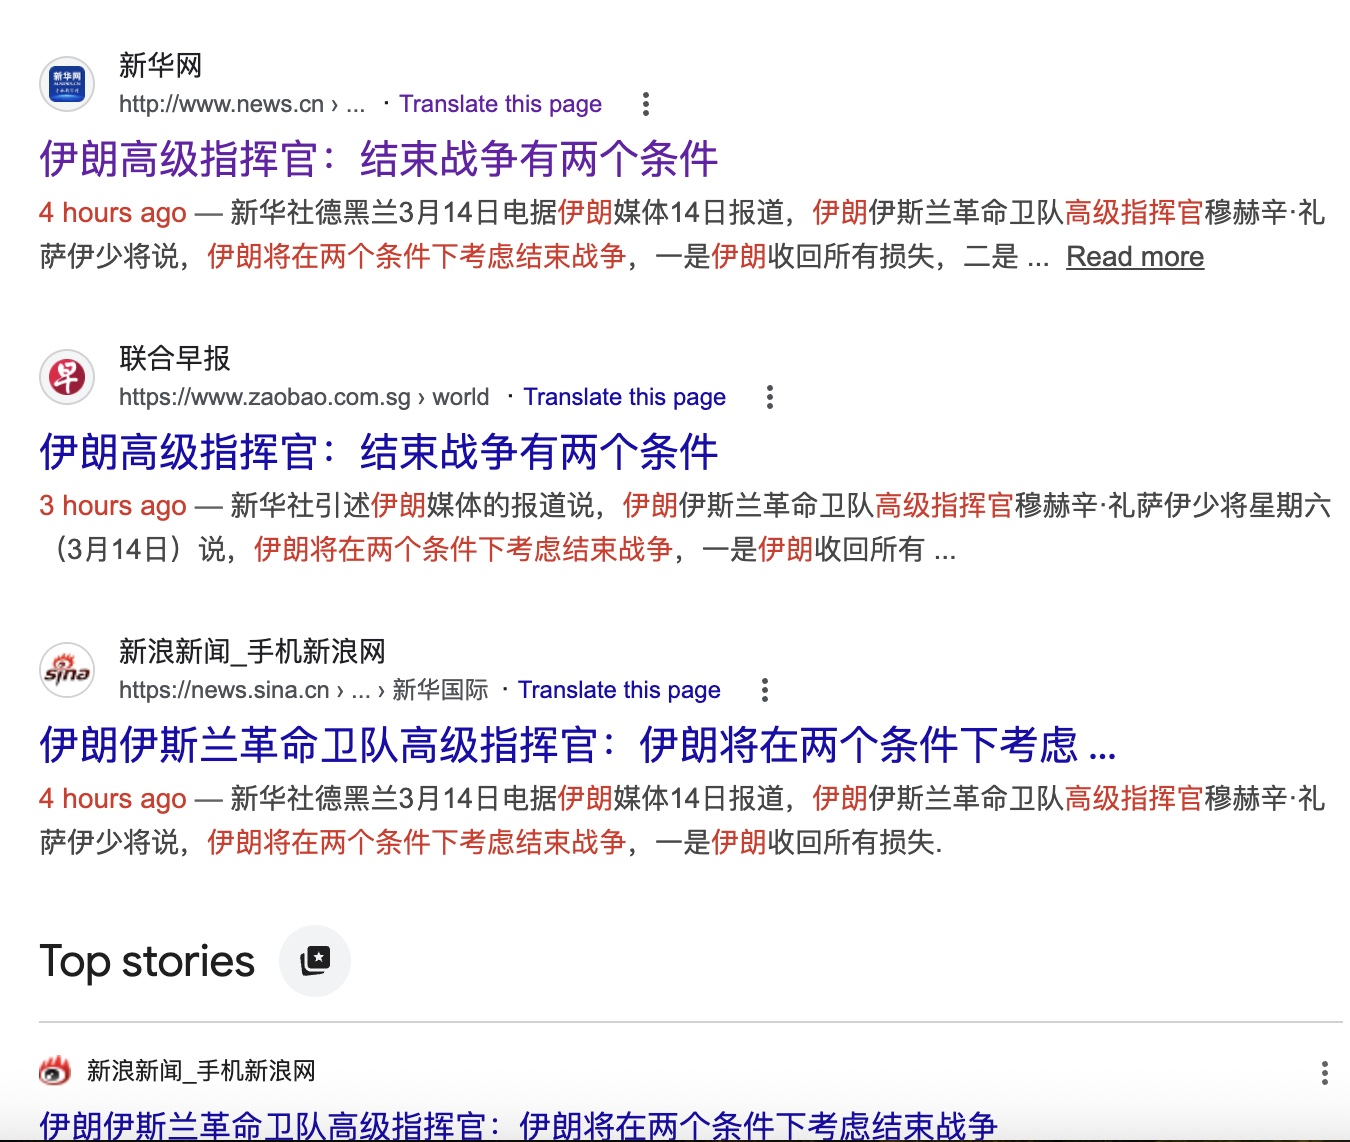Open the Top stories Sina headline

click(518, 1126)
